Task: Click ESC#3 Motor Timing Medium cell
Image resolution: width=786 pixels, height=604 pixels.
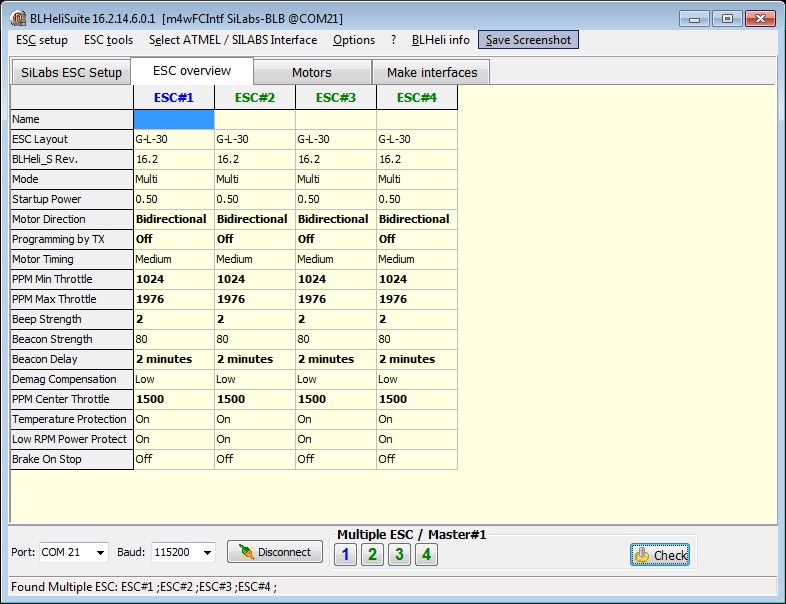Action: (336, 259)
